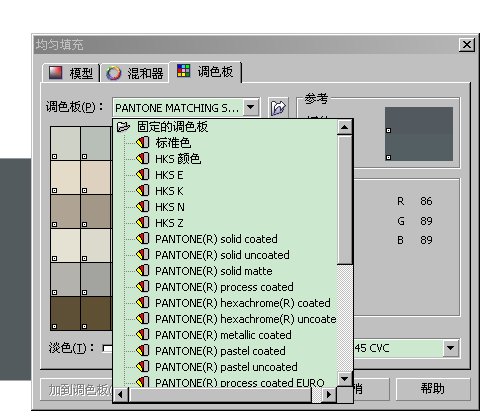
Task: Switch to the 调色板 tab
Action: click(205, 71)
